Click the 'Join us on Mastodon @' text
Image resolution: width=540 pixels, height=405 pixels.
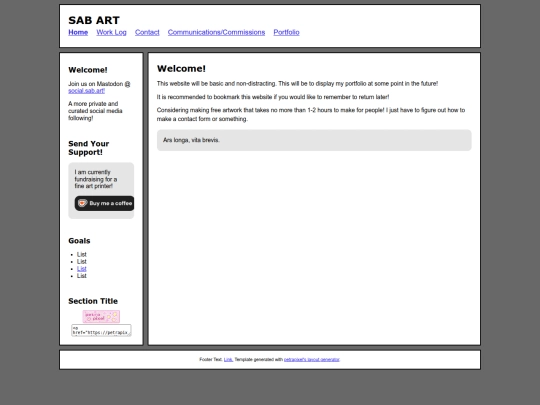pyautogui.click(x=99, y=84)
